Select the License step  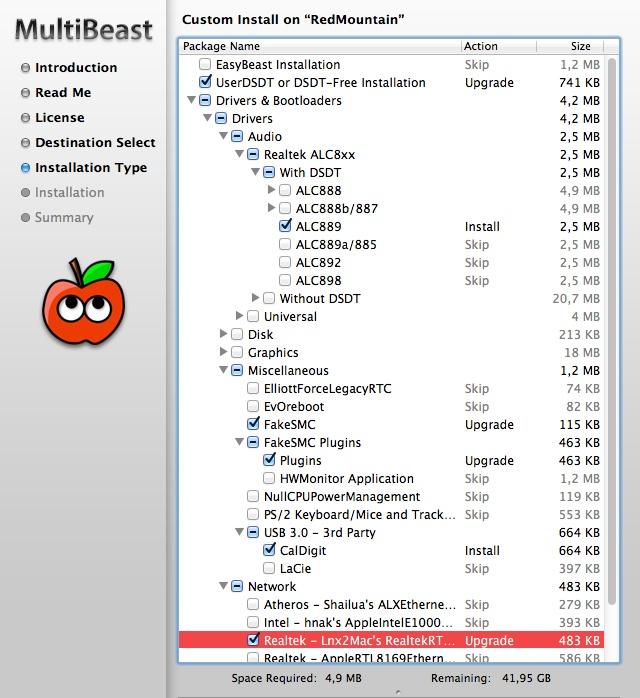click(60, 118)
